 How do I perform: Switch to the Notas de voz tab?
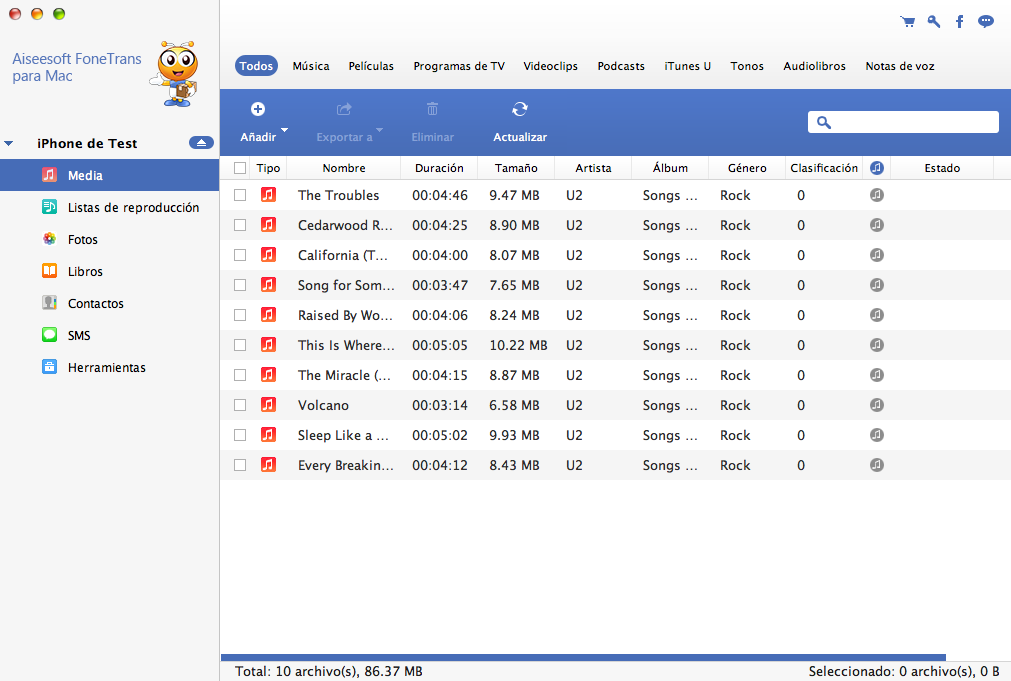click(899, 66)
